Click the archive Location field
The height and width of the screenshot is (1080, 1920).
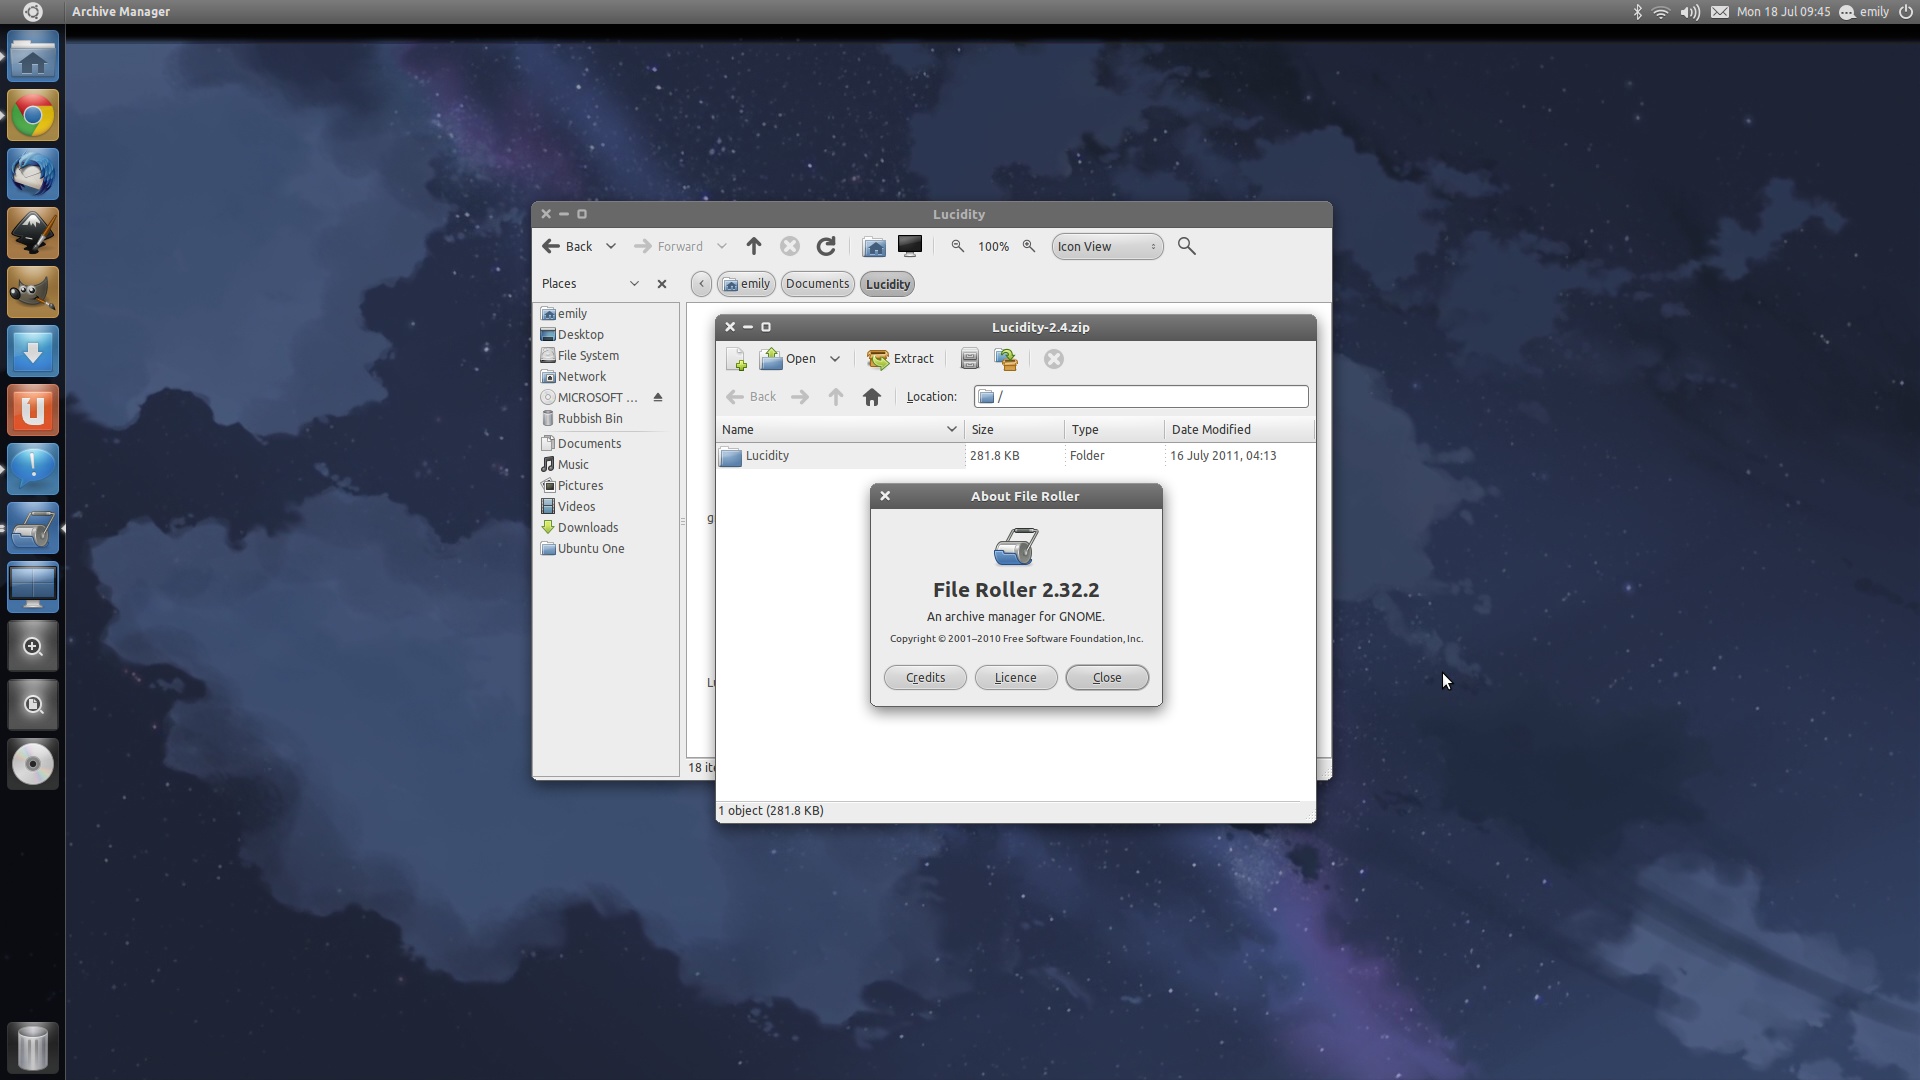click(1141, 397)
